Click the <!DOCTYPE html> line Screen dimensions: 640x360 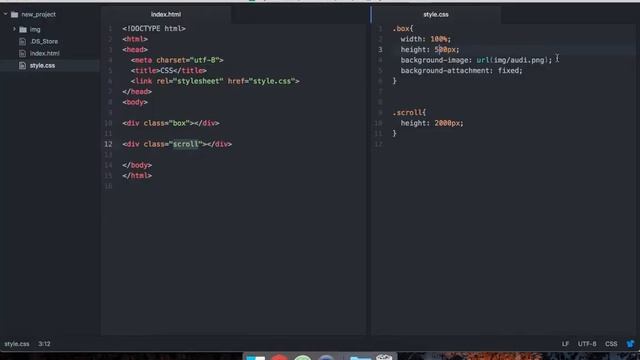pyautogui.click(x=154, y=29)
